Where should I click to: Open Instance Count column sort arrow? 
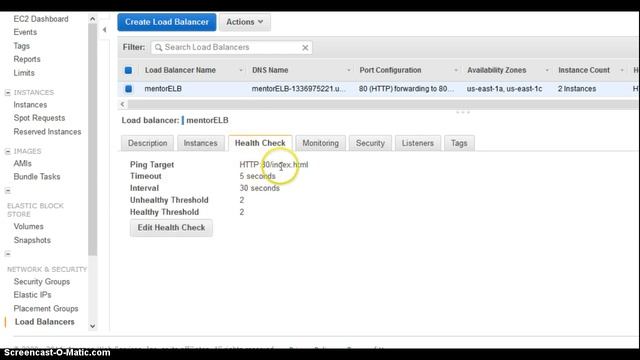622,71
